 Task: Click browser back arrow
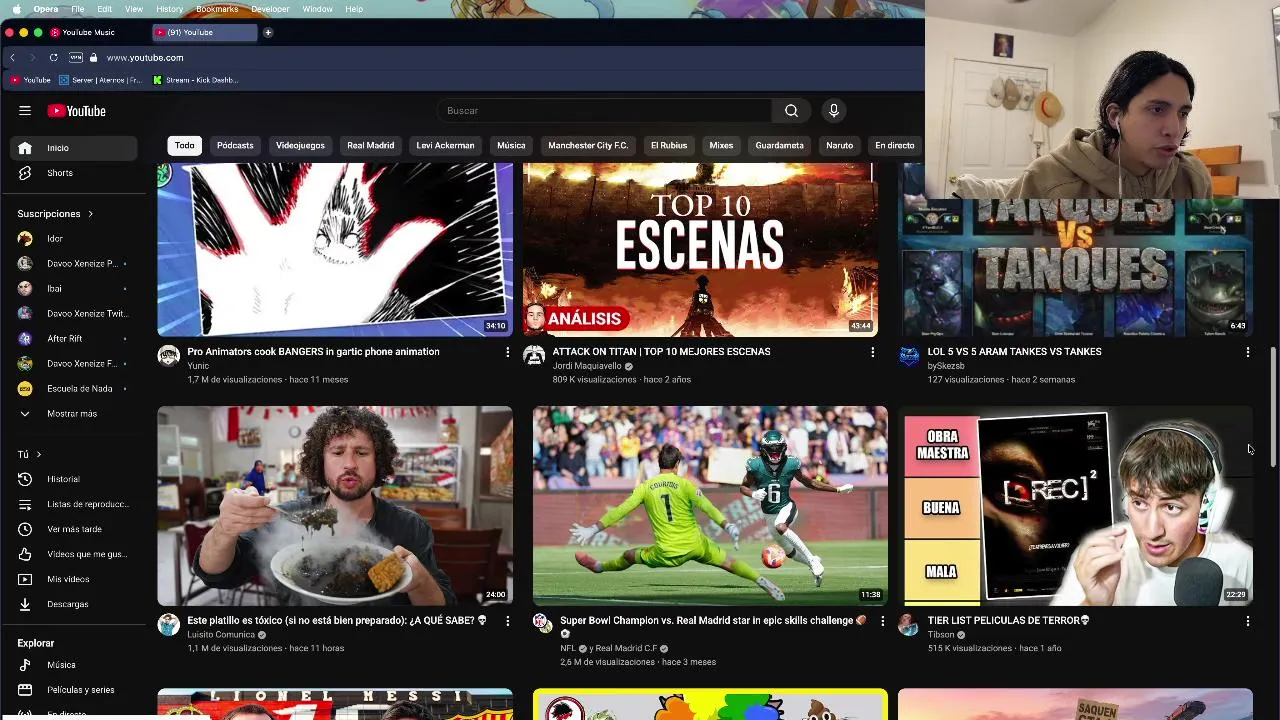pos(12,58)
